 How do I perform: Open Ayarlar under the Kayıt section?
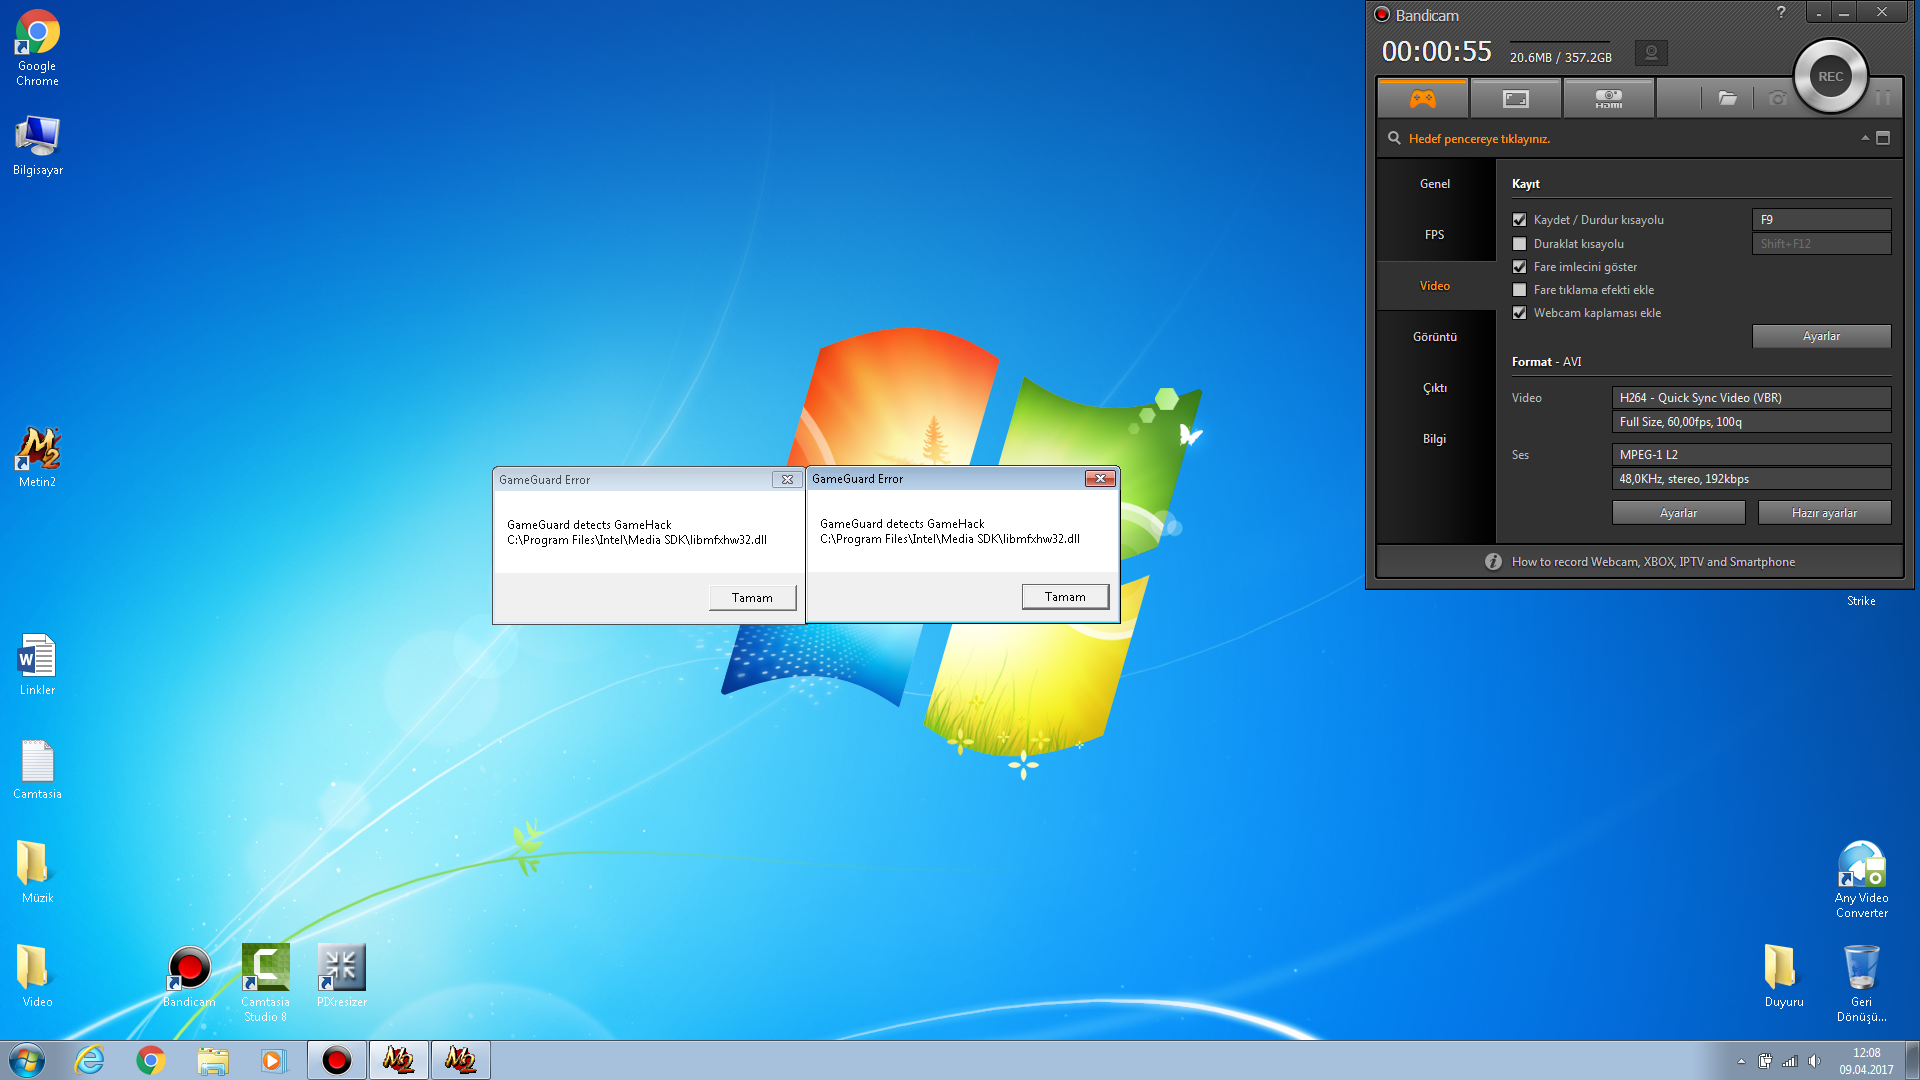pyautogui.click(x=1821, y=337)
